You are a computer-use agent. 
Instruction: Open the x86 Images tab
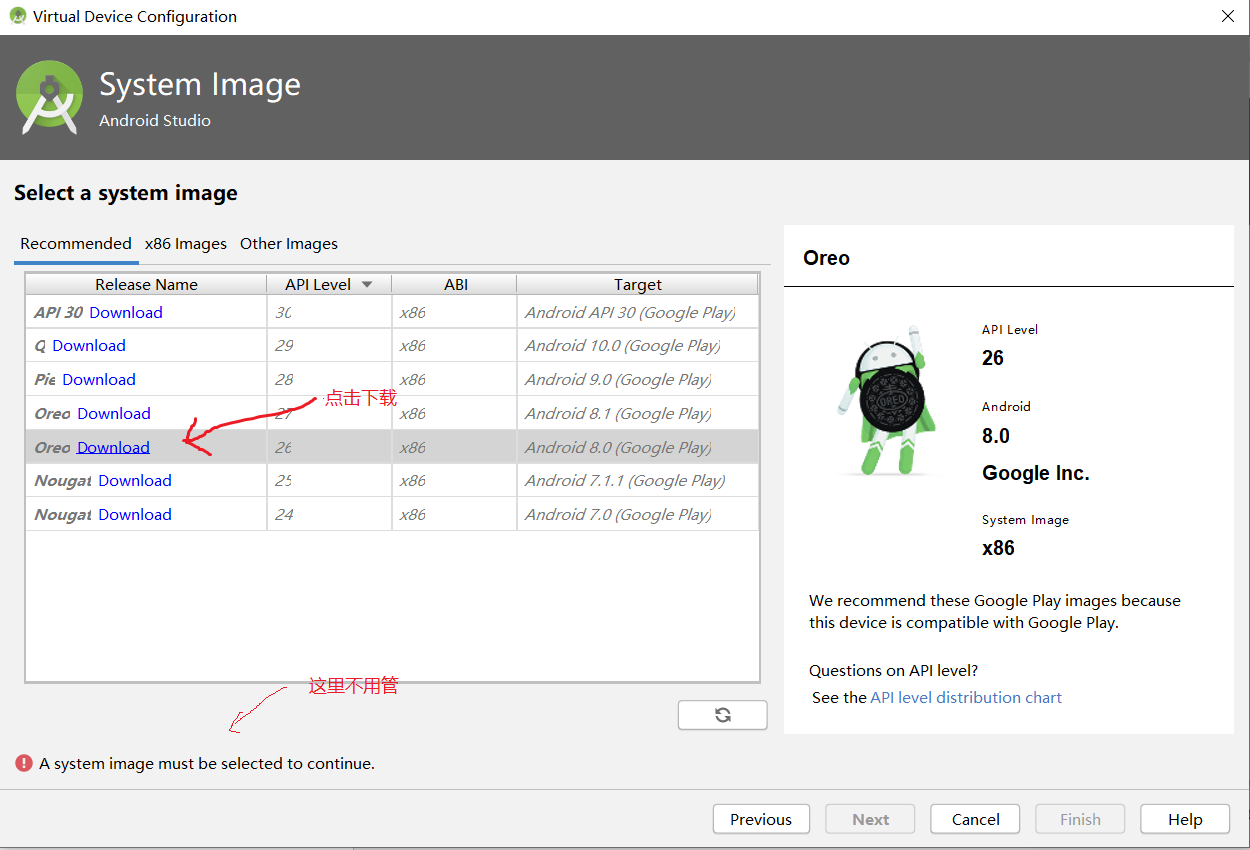(185, 243)
